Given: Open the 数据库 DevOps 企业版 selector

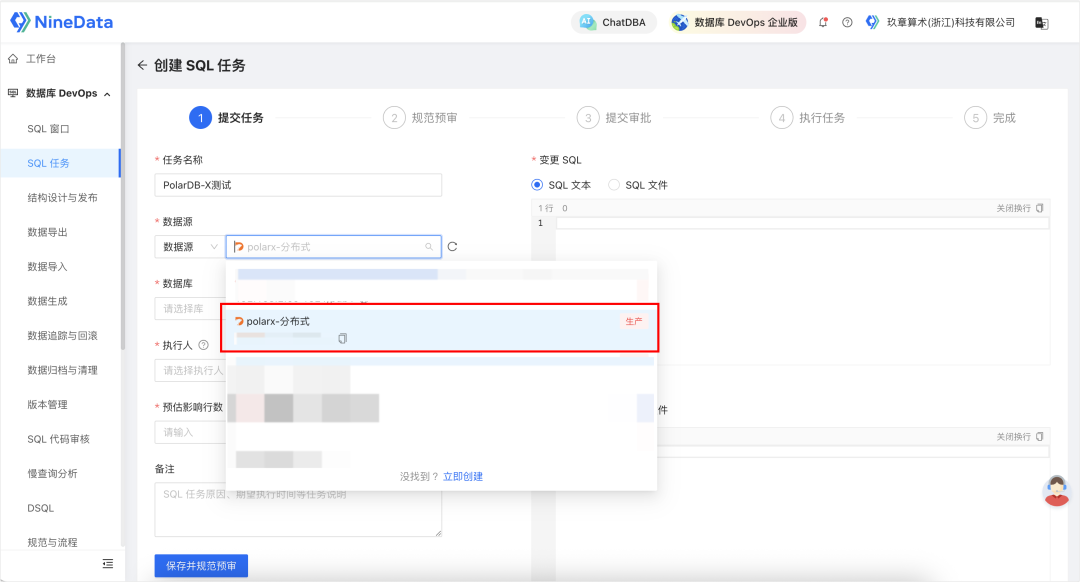Looking at the screenshot, I should [x=736, y=22].
